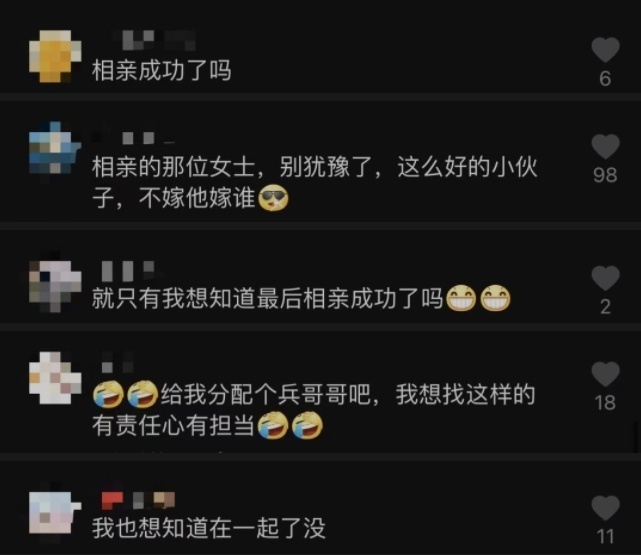This screenshot has width=641, height=555.
Task: Like the comment '我也想知道在一起了没'
Action: [x=605, y=508]
